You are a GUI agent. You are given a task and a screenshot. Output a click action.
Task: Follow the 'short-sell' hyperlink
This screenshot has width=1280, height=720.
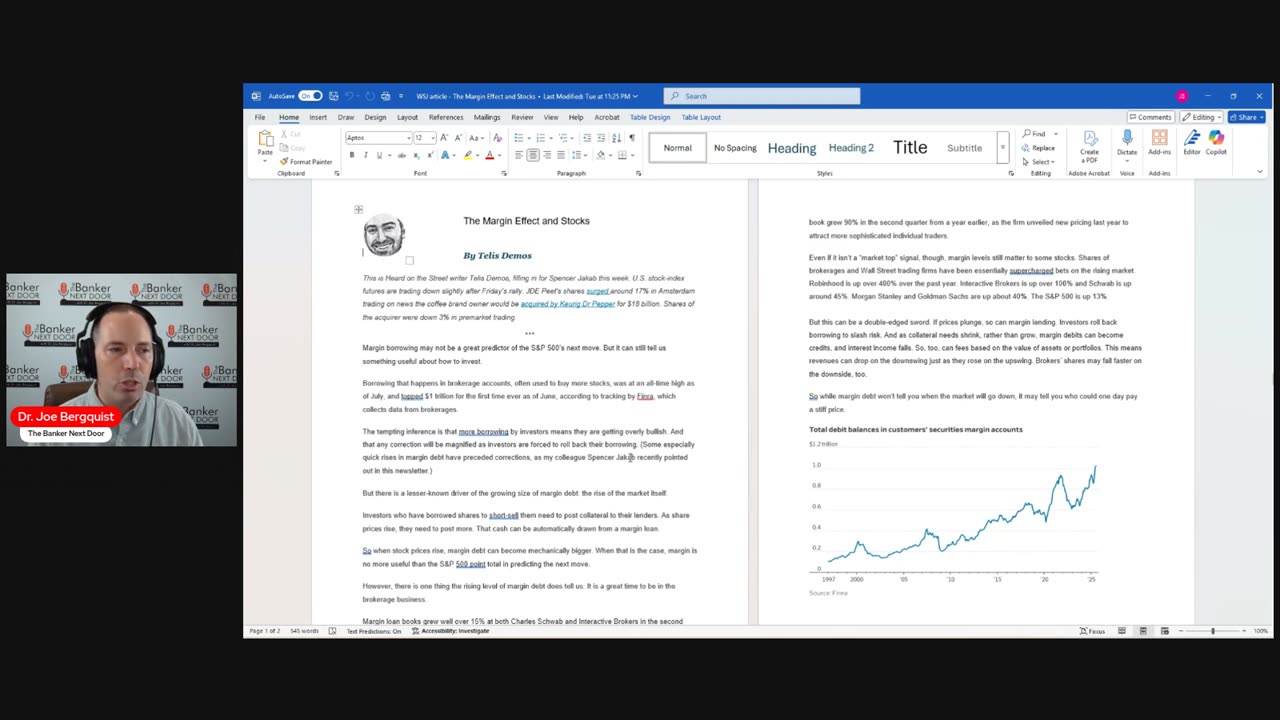coord(504,515)
